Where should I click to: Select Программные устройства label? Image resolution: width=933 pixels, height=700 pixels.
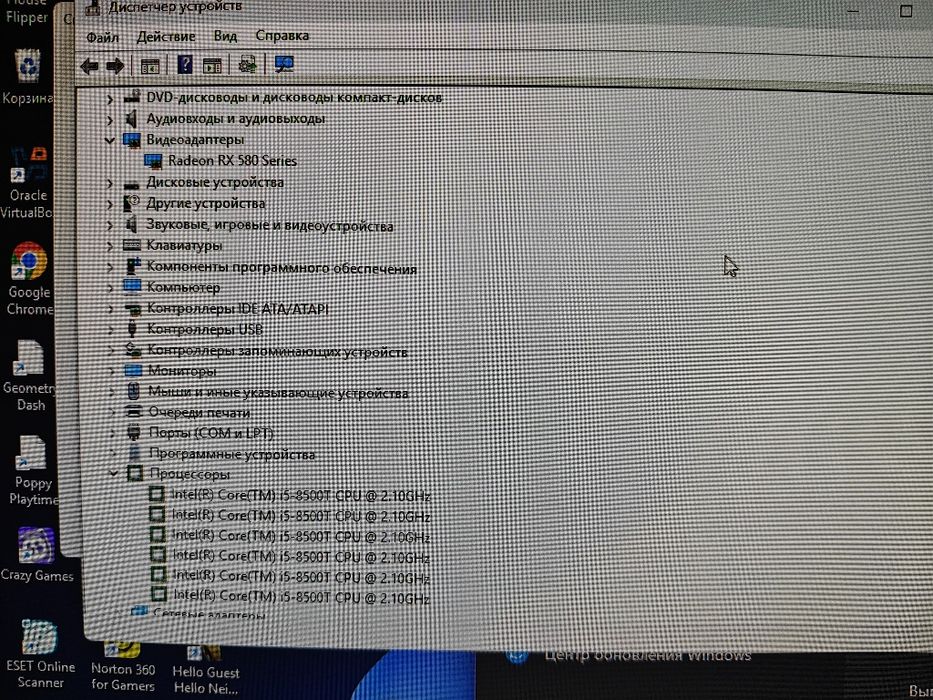[x=232, y=454]
